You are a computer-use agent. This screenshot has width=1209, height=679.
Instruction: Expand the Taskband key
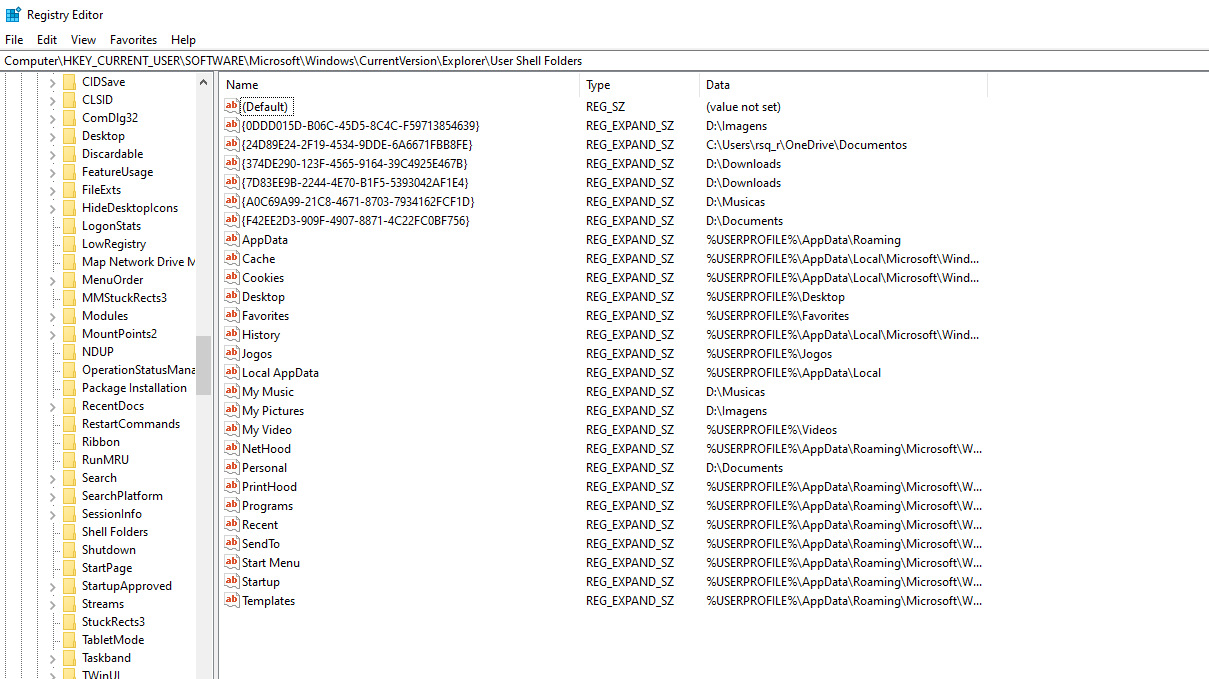(x=53, y=658)
